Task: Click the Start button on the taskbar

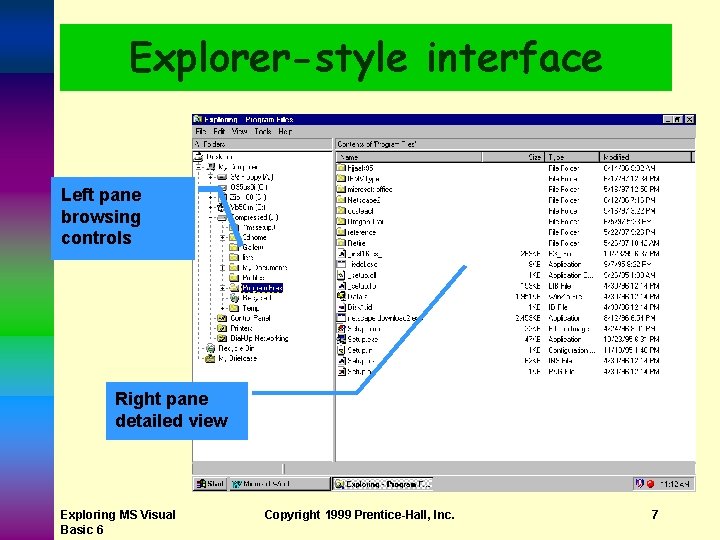Action: coord(210,484)
